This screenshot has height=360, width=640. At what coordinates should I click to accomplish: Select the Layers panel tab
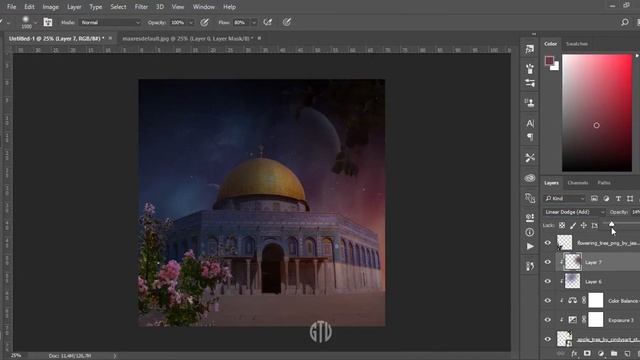click(551, 183)
